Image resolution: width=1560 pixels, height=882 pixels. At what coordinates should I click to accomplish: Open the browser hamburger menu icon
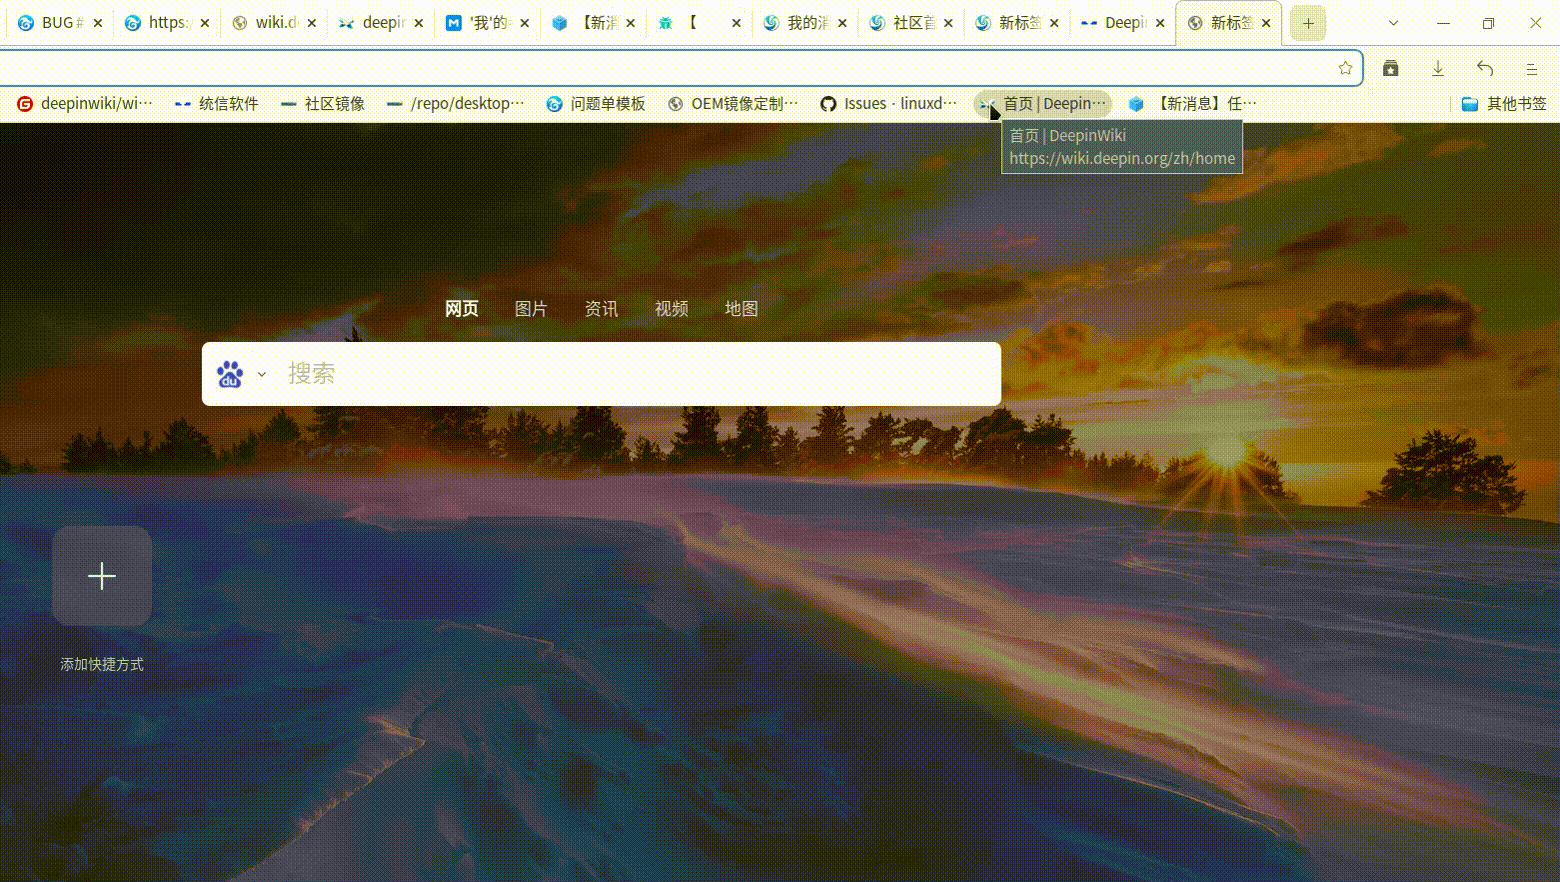[x=1531, y=68]
